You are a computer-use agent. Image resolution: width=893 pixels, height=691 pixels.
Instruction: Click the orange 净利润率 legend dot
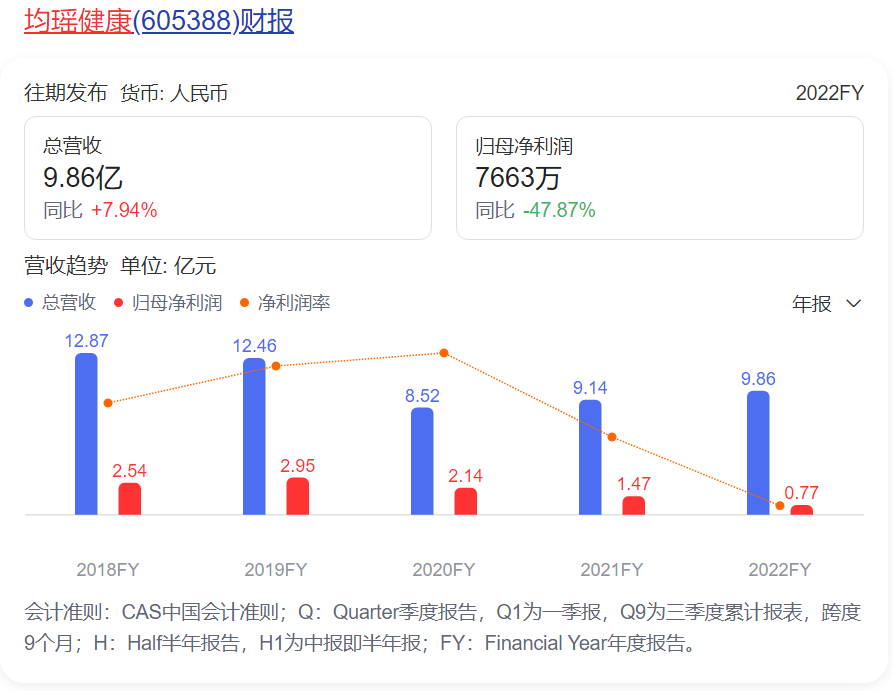point(244,302)
